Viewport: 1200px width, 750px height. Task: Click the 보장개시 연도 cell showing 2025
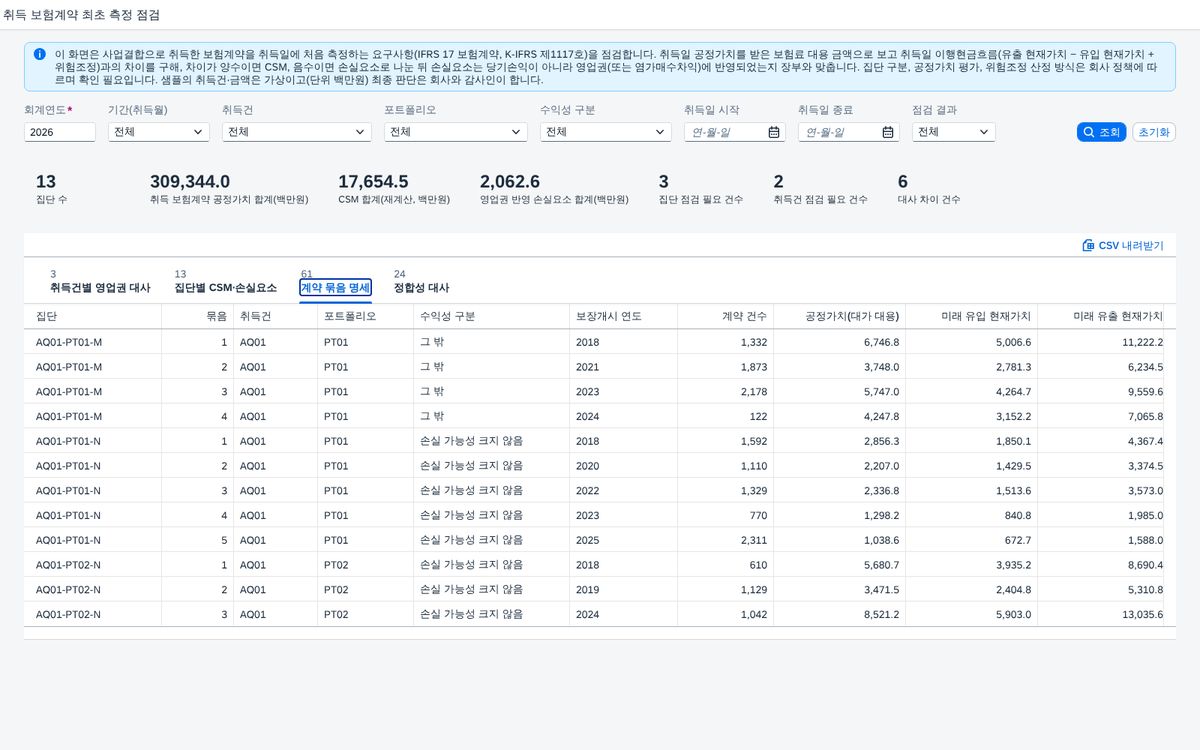(x=624, y=540)
